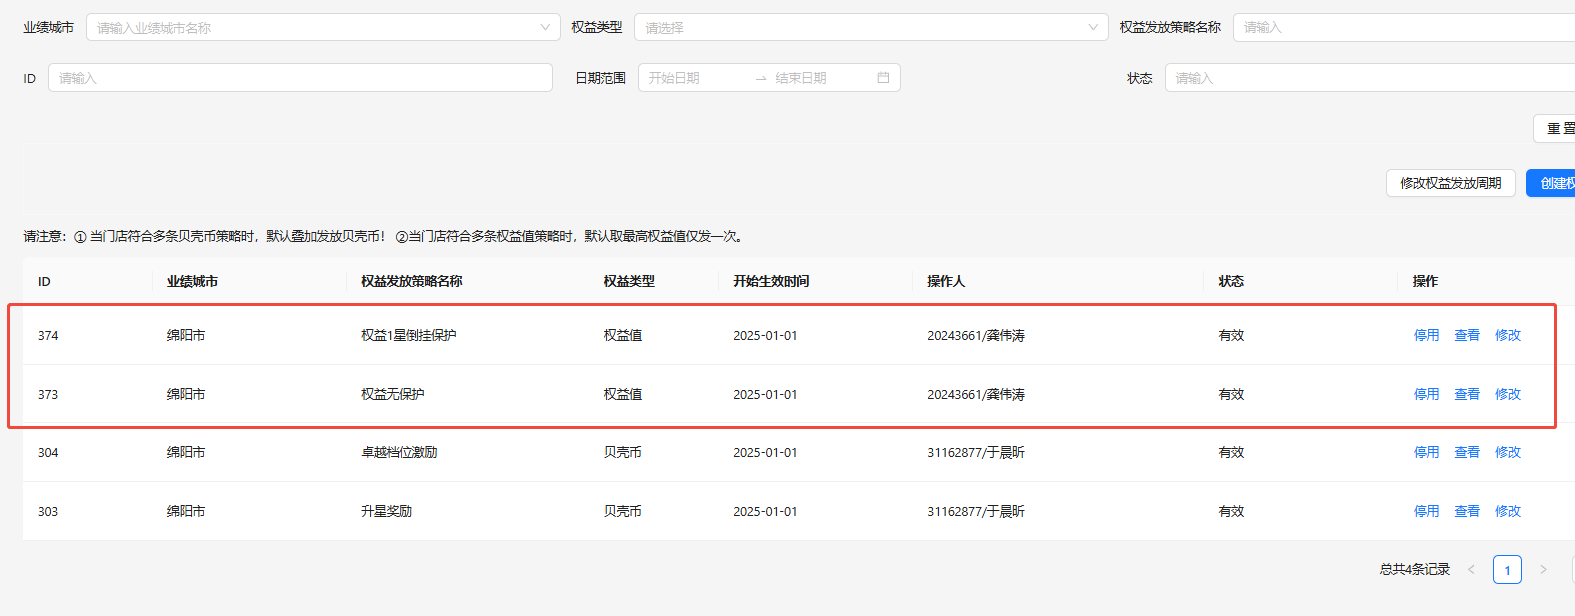Image resolution: width=1575 pixels, height=616 pixels.
Task: Expand the 权益类型 select box
Action: pos(870,28)
